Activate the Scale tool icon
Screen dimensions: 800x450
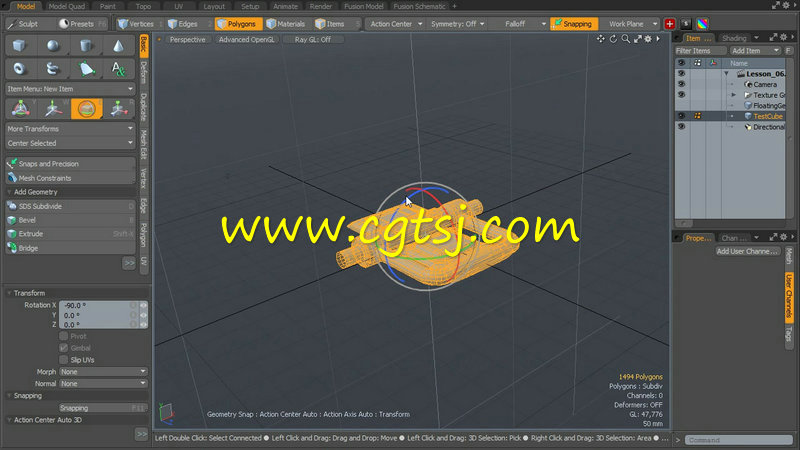118,109
